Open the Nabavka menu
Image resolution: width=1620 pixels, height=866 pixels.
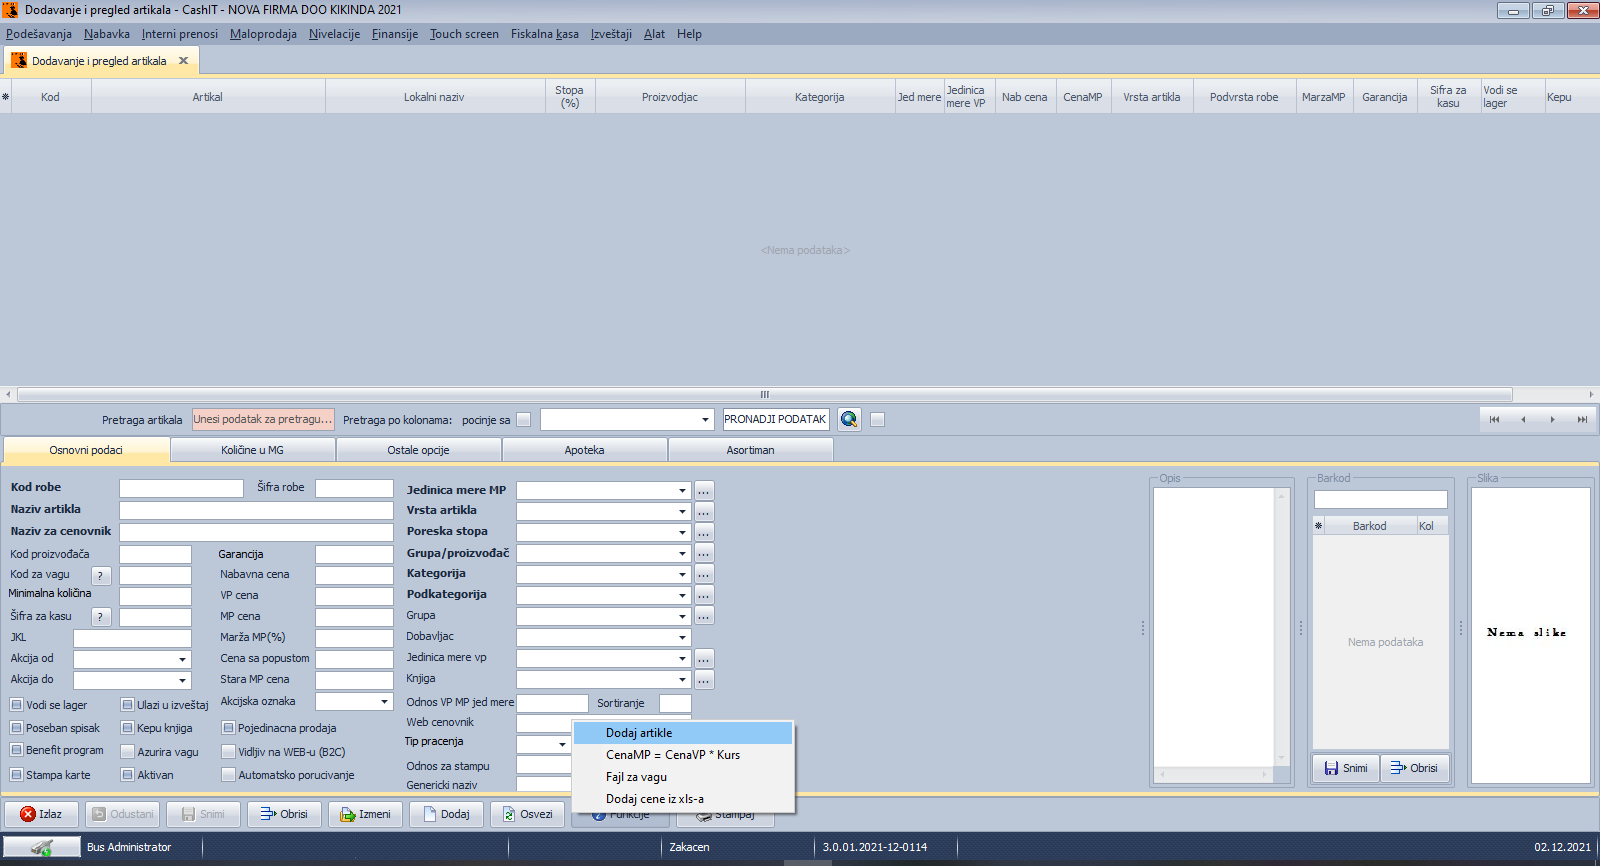coord(107,34)
